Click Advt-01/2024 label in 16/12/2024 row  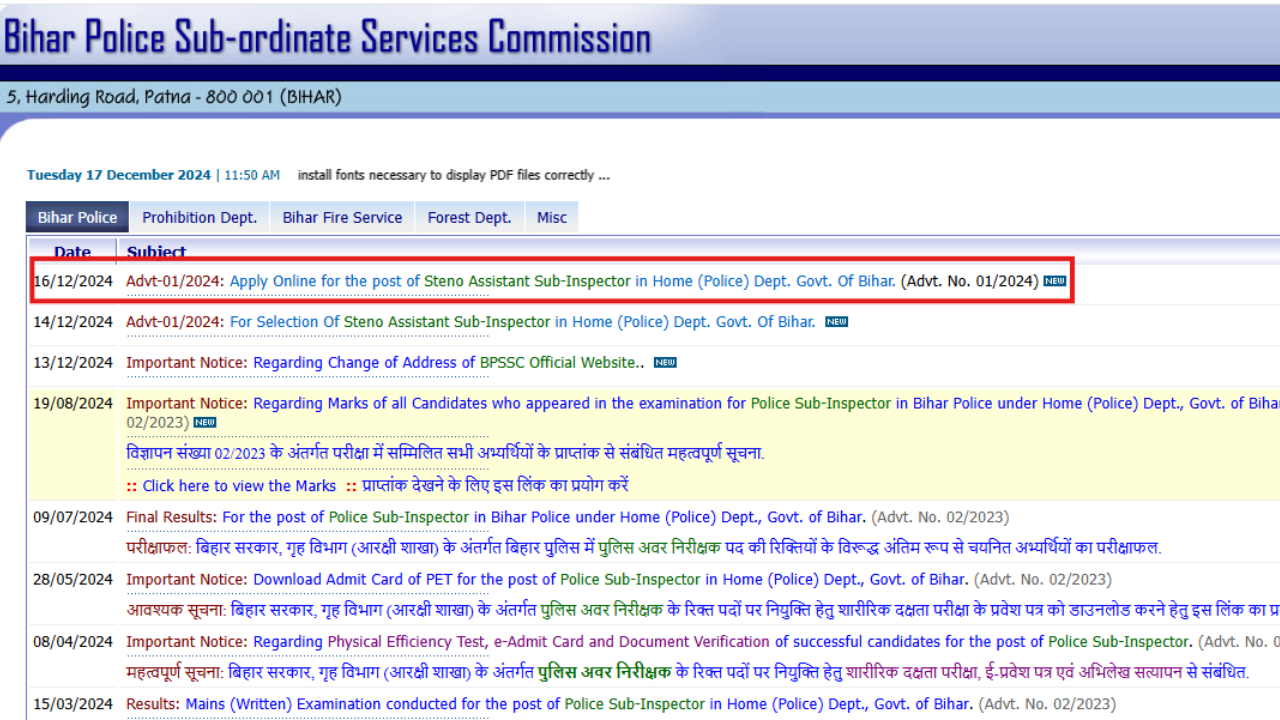[x=176, y=281]
